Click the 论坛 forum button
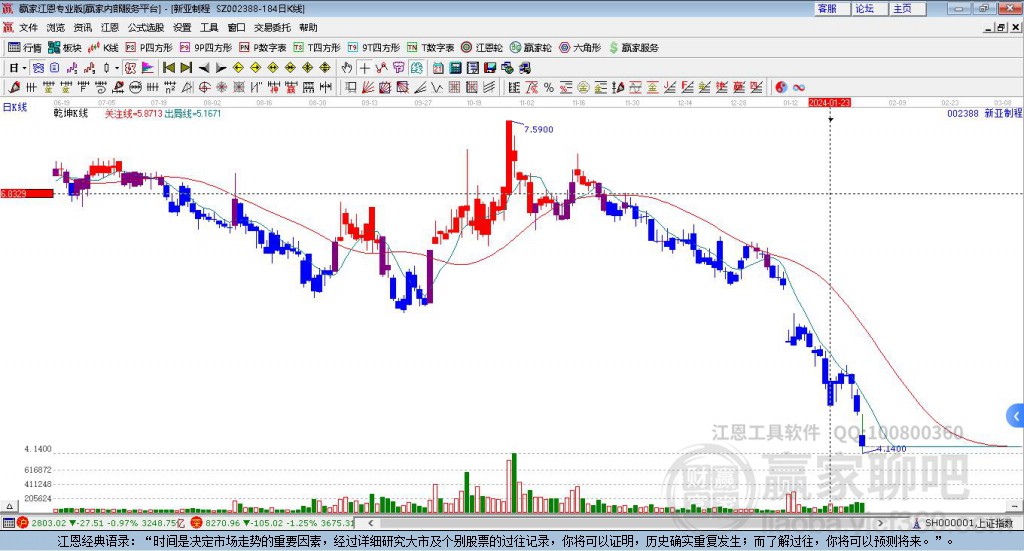The width and height of the screenshot is (1024, 551). point(871,8)
